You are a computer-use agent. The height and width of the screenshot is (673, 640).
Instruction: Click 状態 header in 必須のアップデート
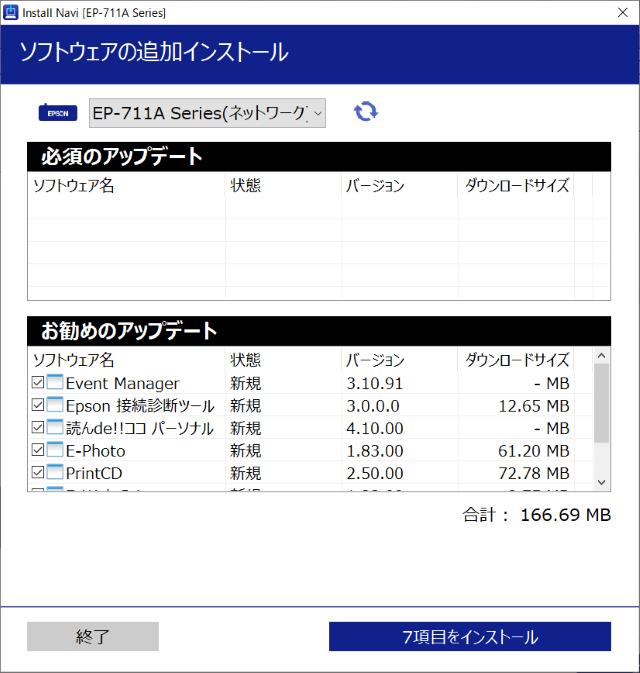coord(246,186)
